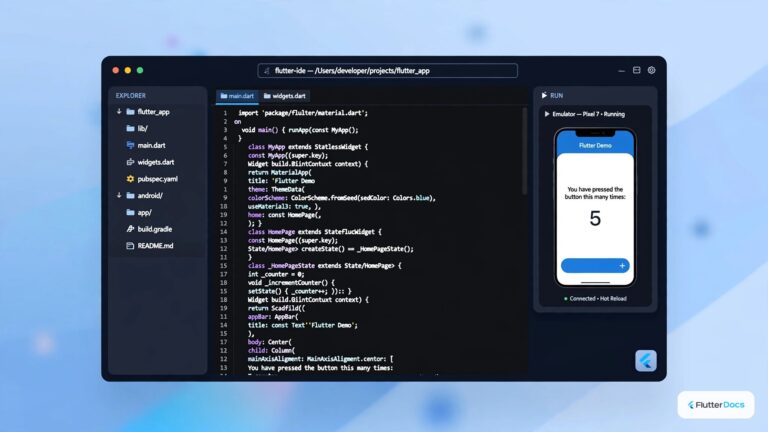Click the RUN play icon
The image size is (768, 432).
[x=544, y=96]
